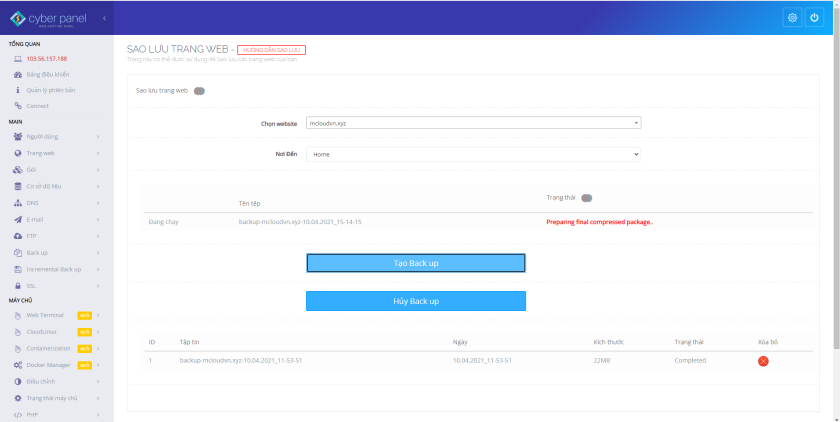Click the contrast icon beside Điều chỉnh

18,382
